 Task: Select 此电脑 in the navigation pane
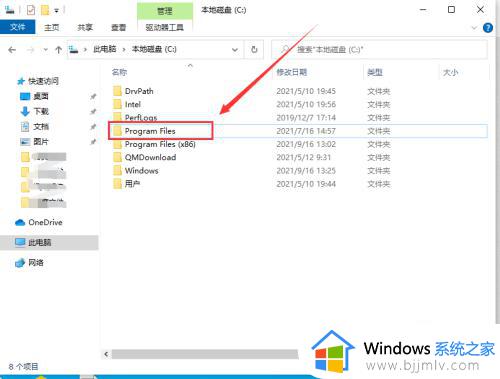pos(49,242)
